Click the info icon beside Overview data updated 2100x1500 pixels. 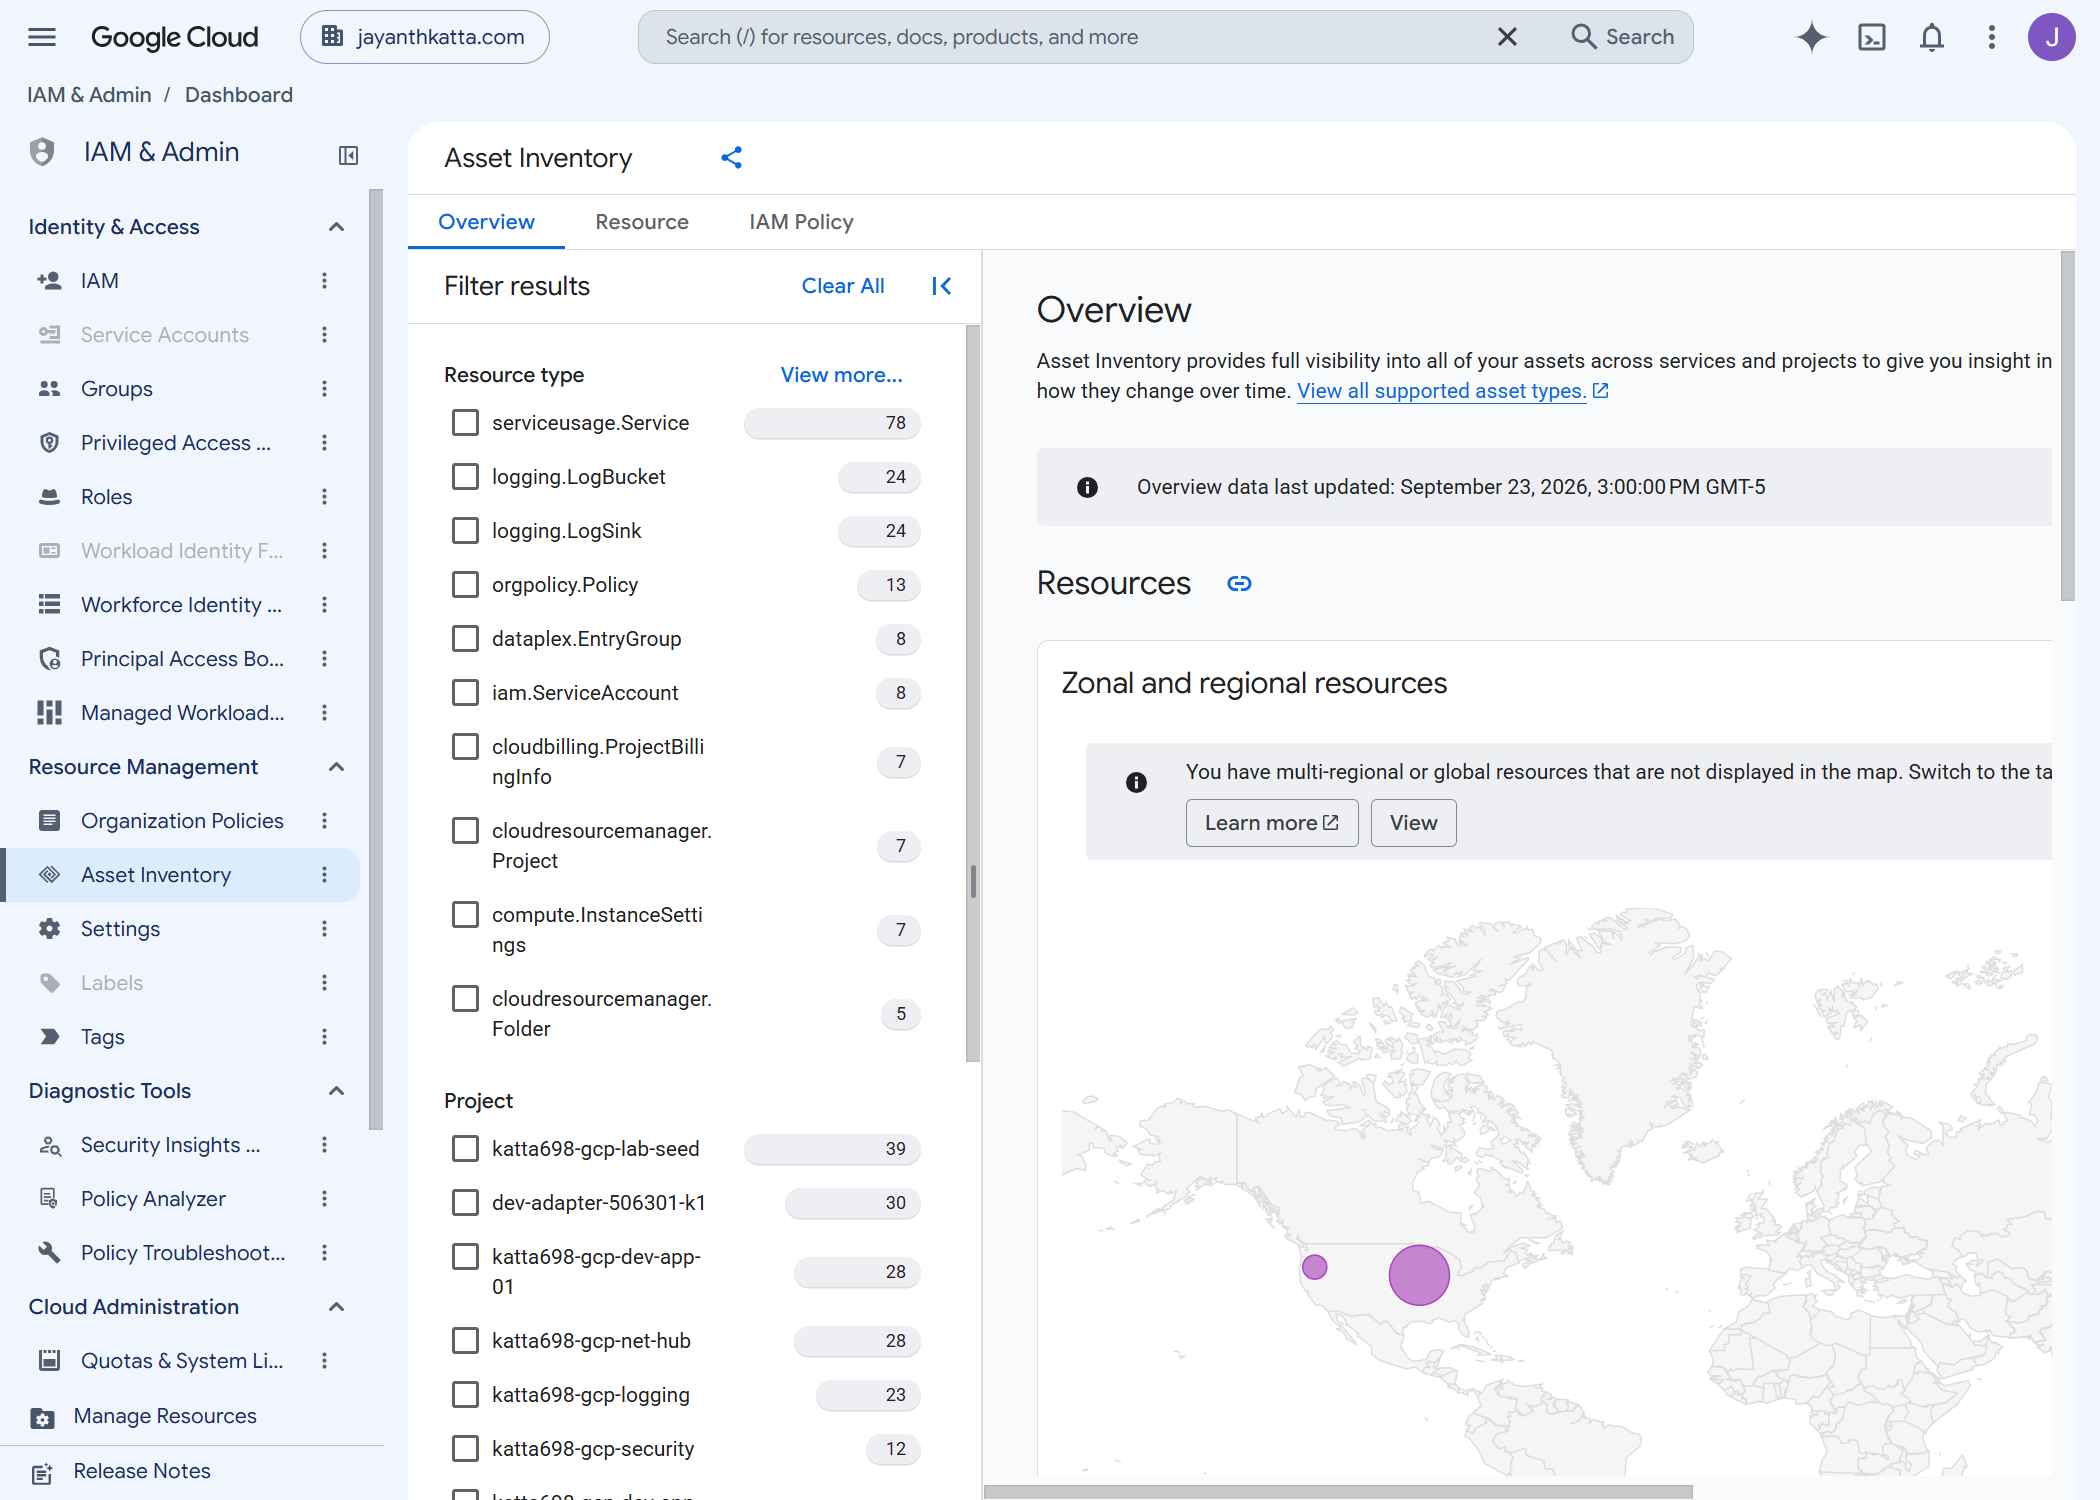pyautogui.click(x=1087, y=487)
